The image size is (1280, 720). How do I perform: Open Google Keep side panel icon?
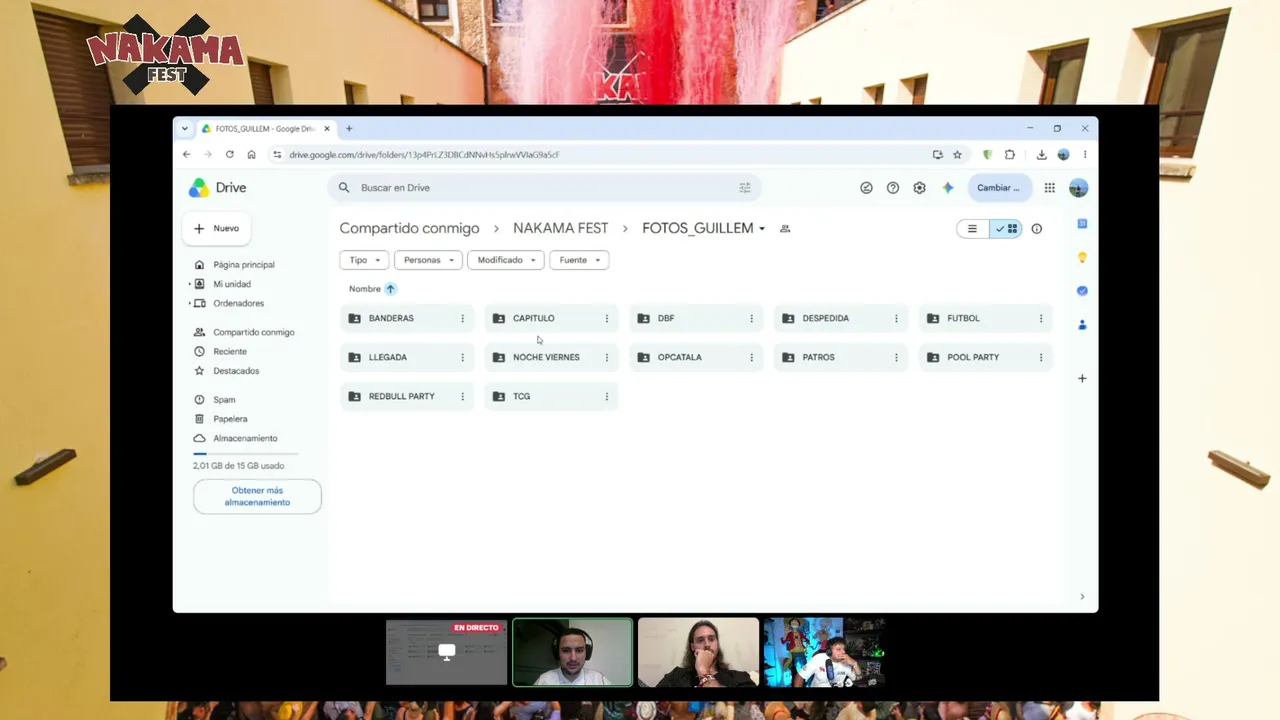(1082, 258)
